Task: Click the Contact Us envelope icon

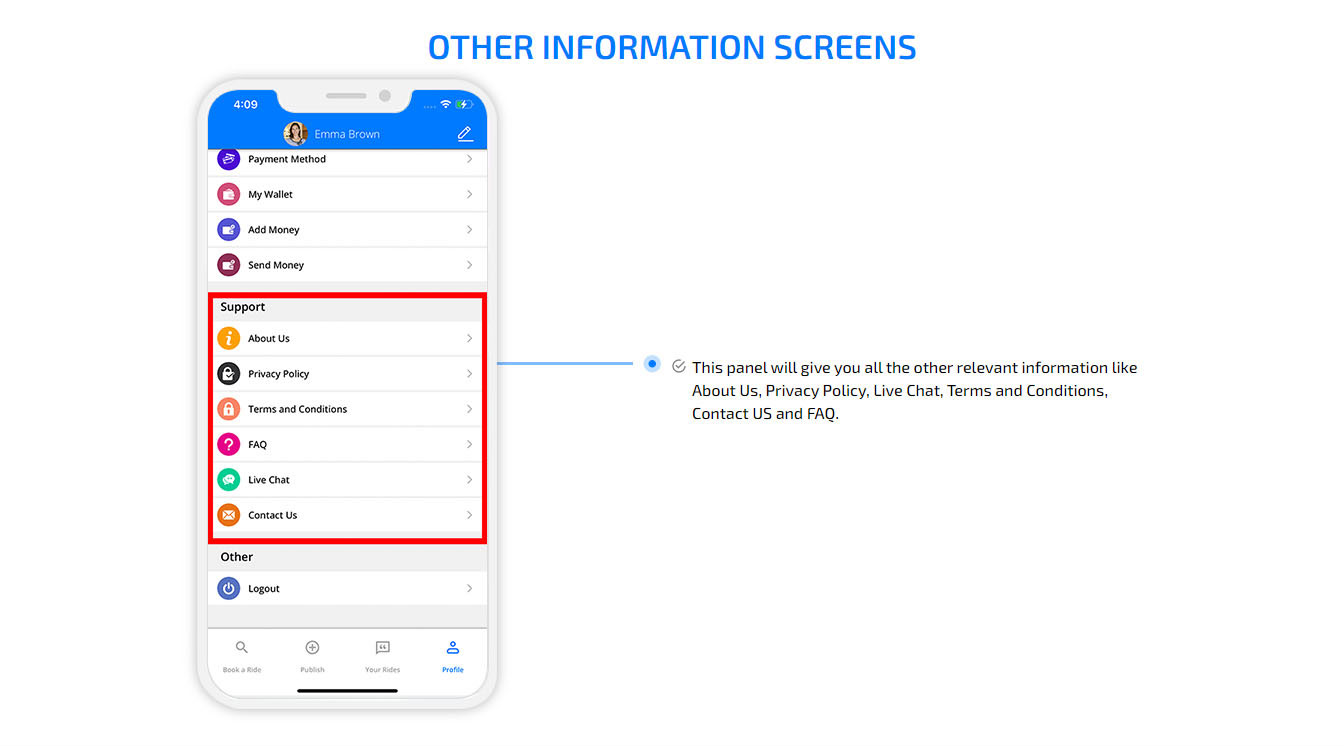Action: 229,515
